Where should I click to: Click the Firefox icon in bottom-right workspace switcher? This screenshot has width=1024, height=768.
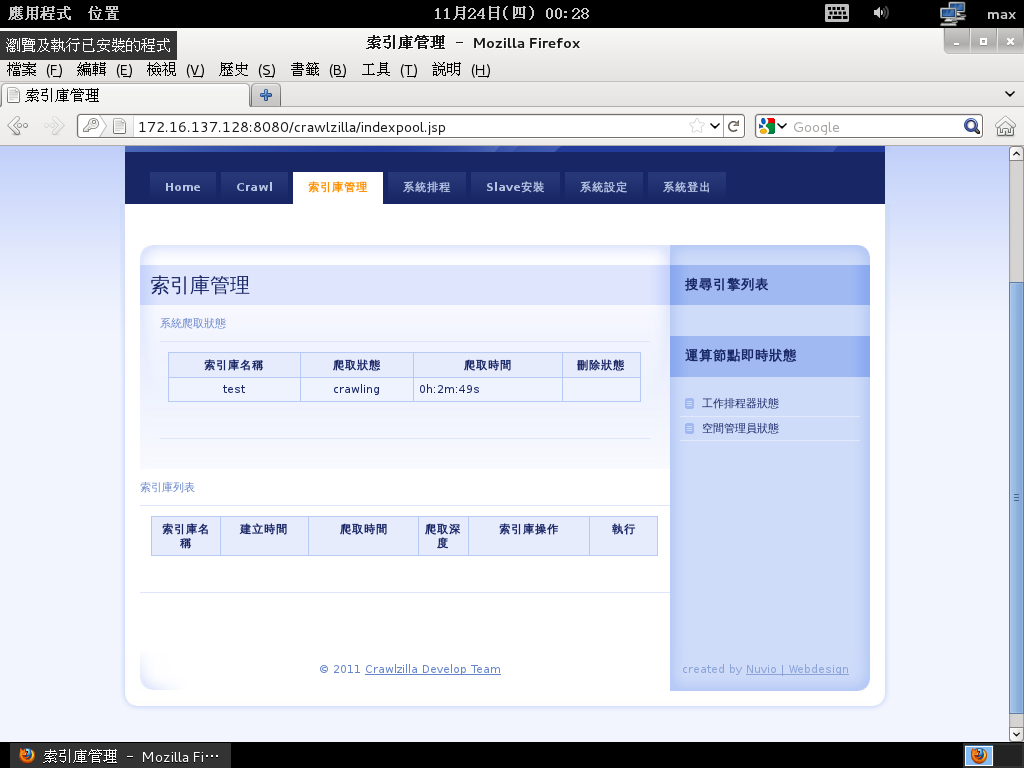(x=978, y=756)
